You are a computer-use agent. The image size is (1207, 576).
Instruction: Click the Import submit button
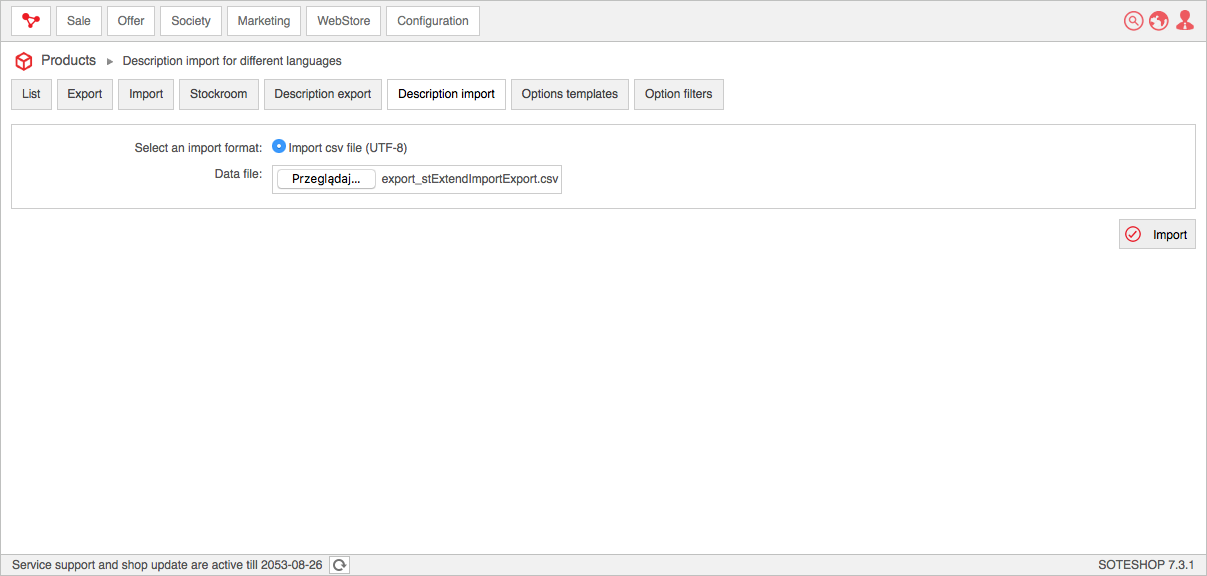point(1157,234)
